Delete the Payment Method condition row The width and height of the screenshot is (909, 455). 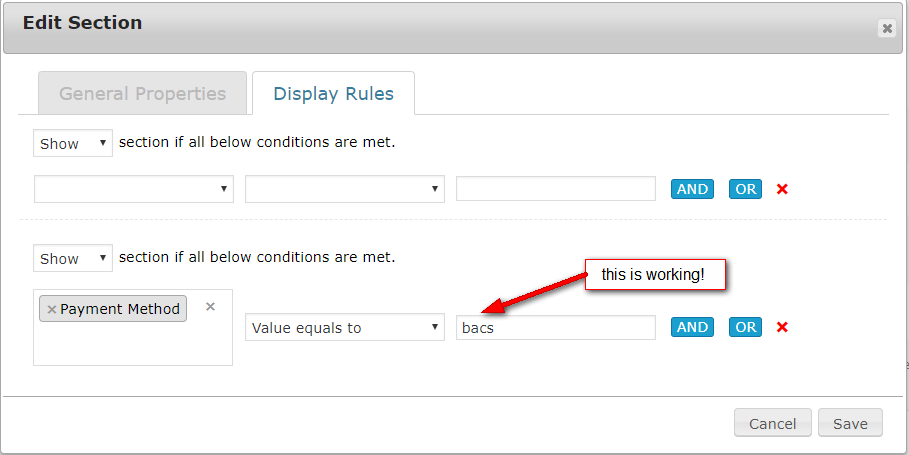(x=782, y=327)
